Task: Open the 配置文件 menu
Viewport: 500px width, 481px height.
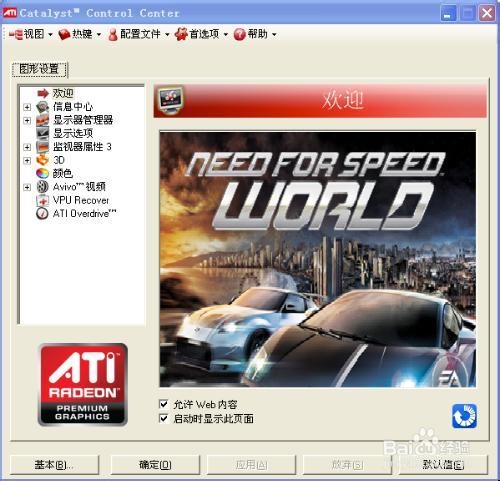Action: pyautogui.click(x=139, y=34)
